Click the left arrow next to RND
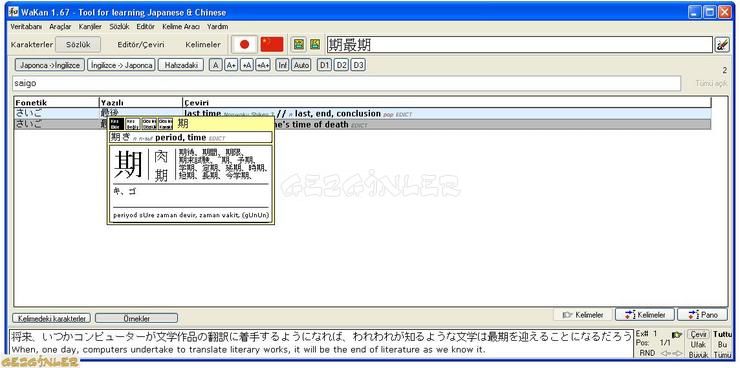The height and width of the screenshot is (368, 740). pos(664,353)
